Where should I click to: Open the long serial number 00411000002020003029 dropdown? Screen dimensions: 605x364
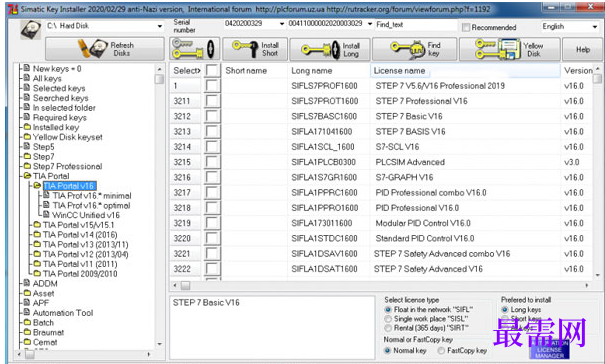(x=370, y=24)
